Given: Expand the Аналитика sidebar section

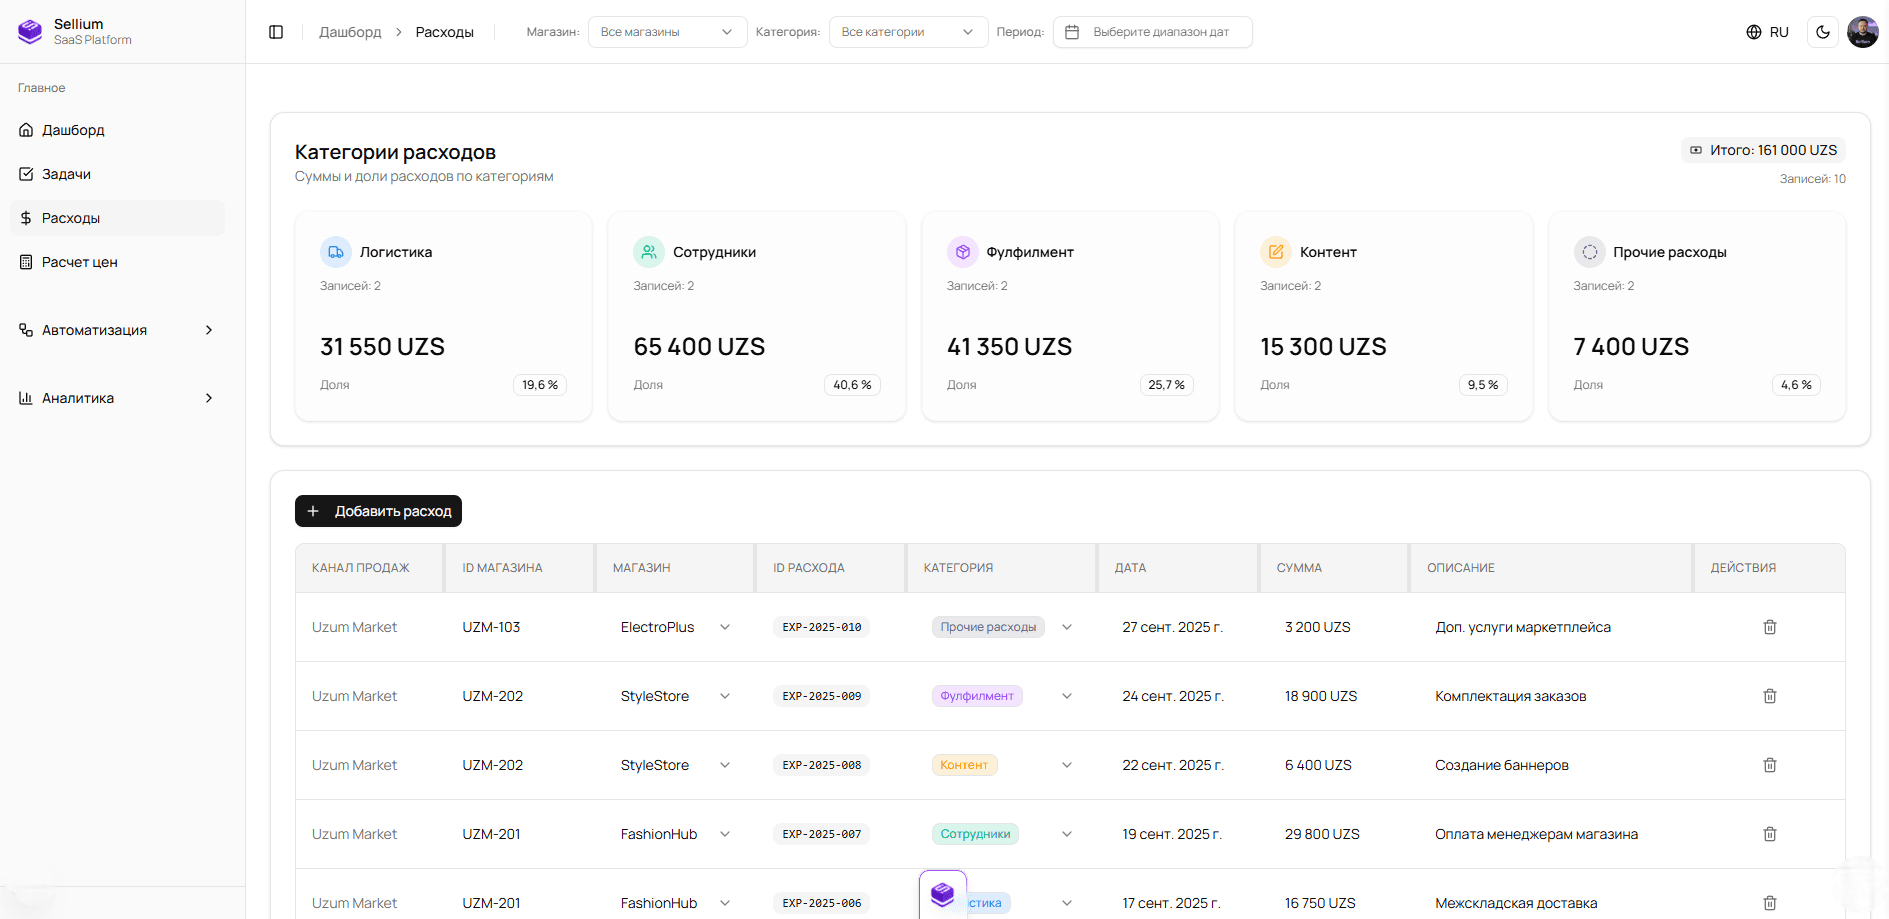Looking at the screenshot, I should tap(117, 398).
